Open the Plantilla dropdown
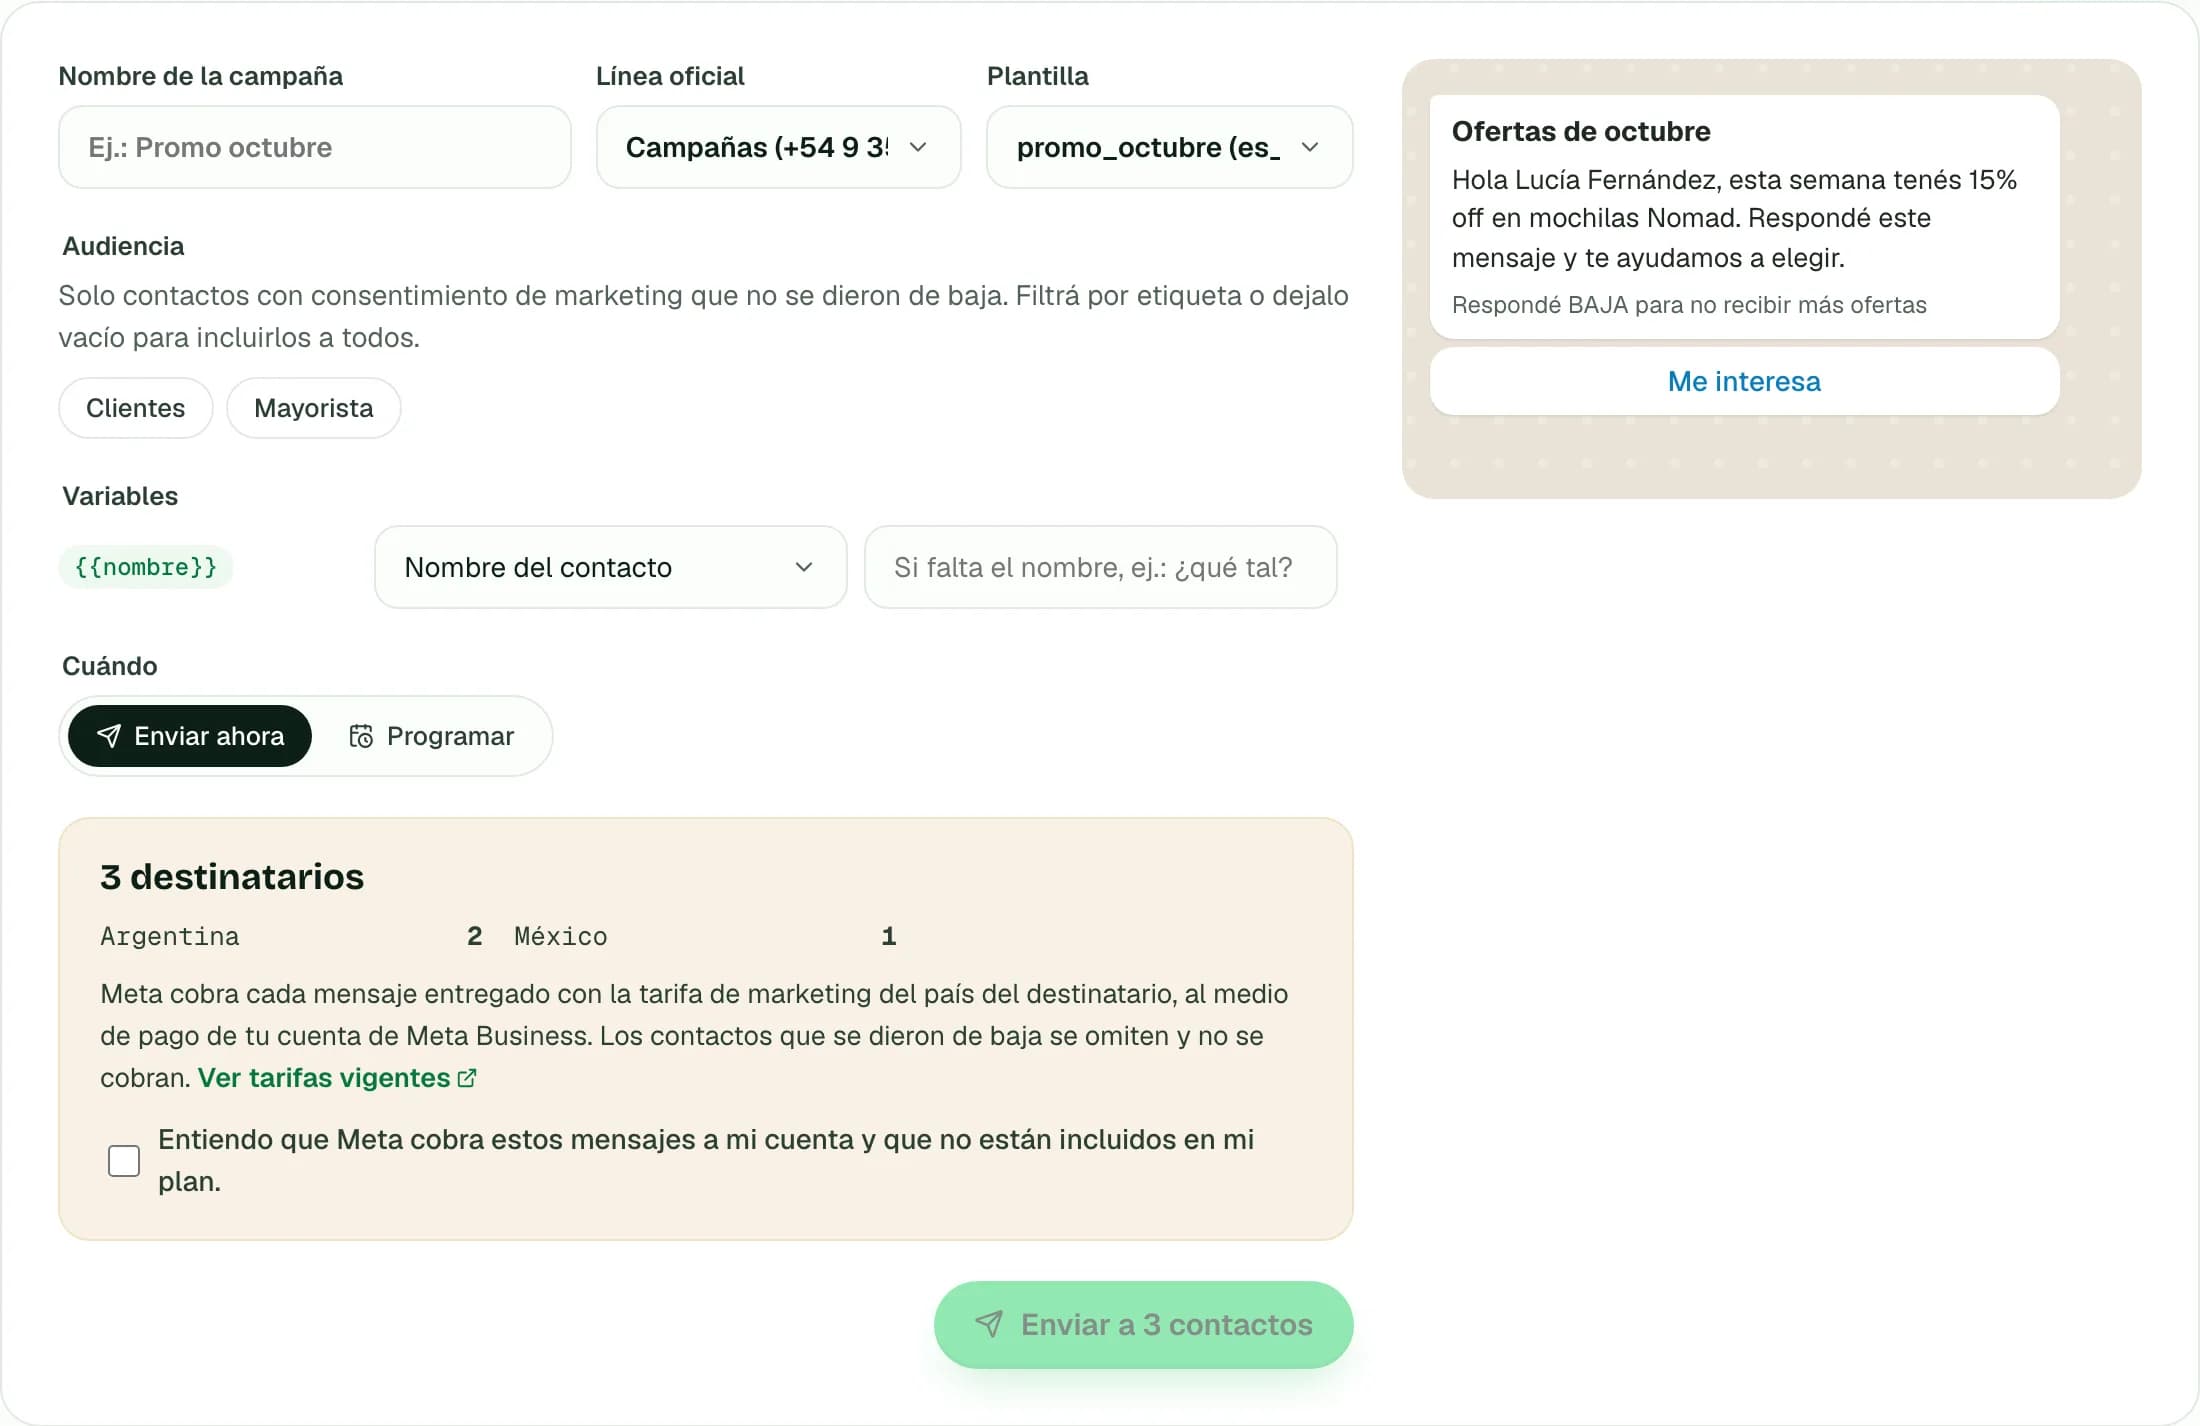 [x=1169, y=147]
